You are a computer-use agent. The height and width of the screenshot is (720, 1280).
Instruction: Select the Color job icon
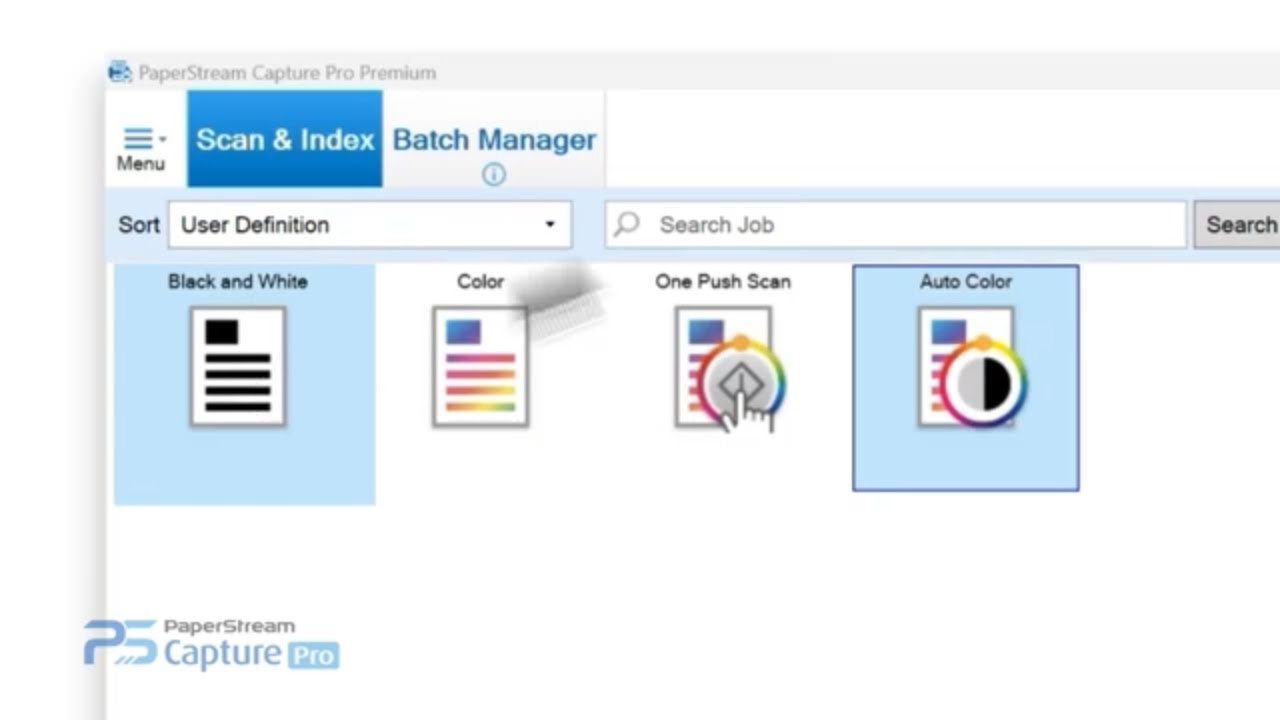tap(480, 367)
